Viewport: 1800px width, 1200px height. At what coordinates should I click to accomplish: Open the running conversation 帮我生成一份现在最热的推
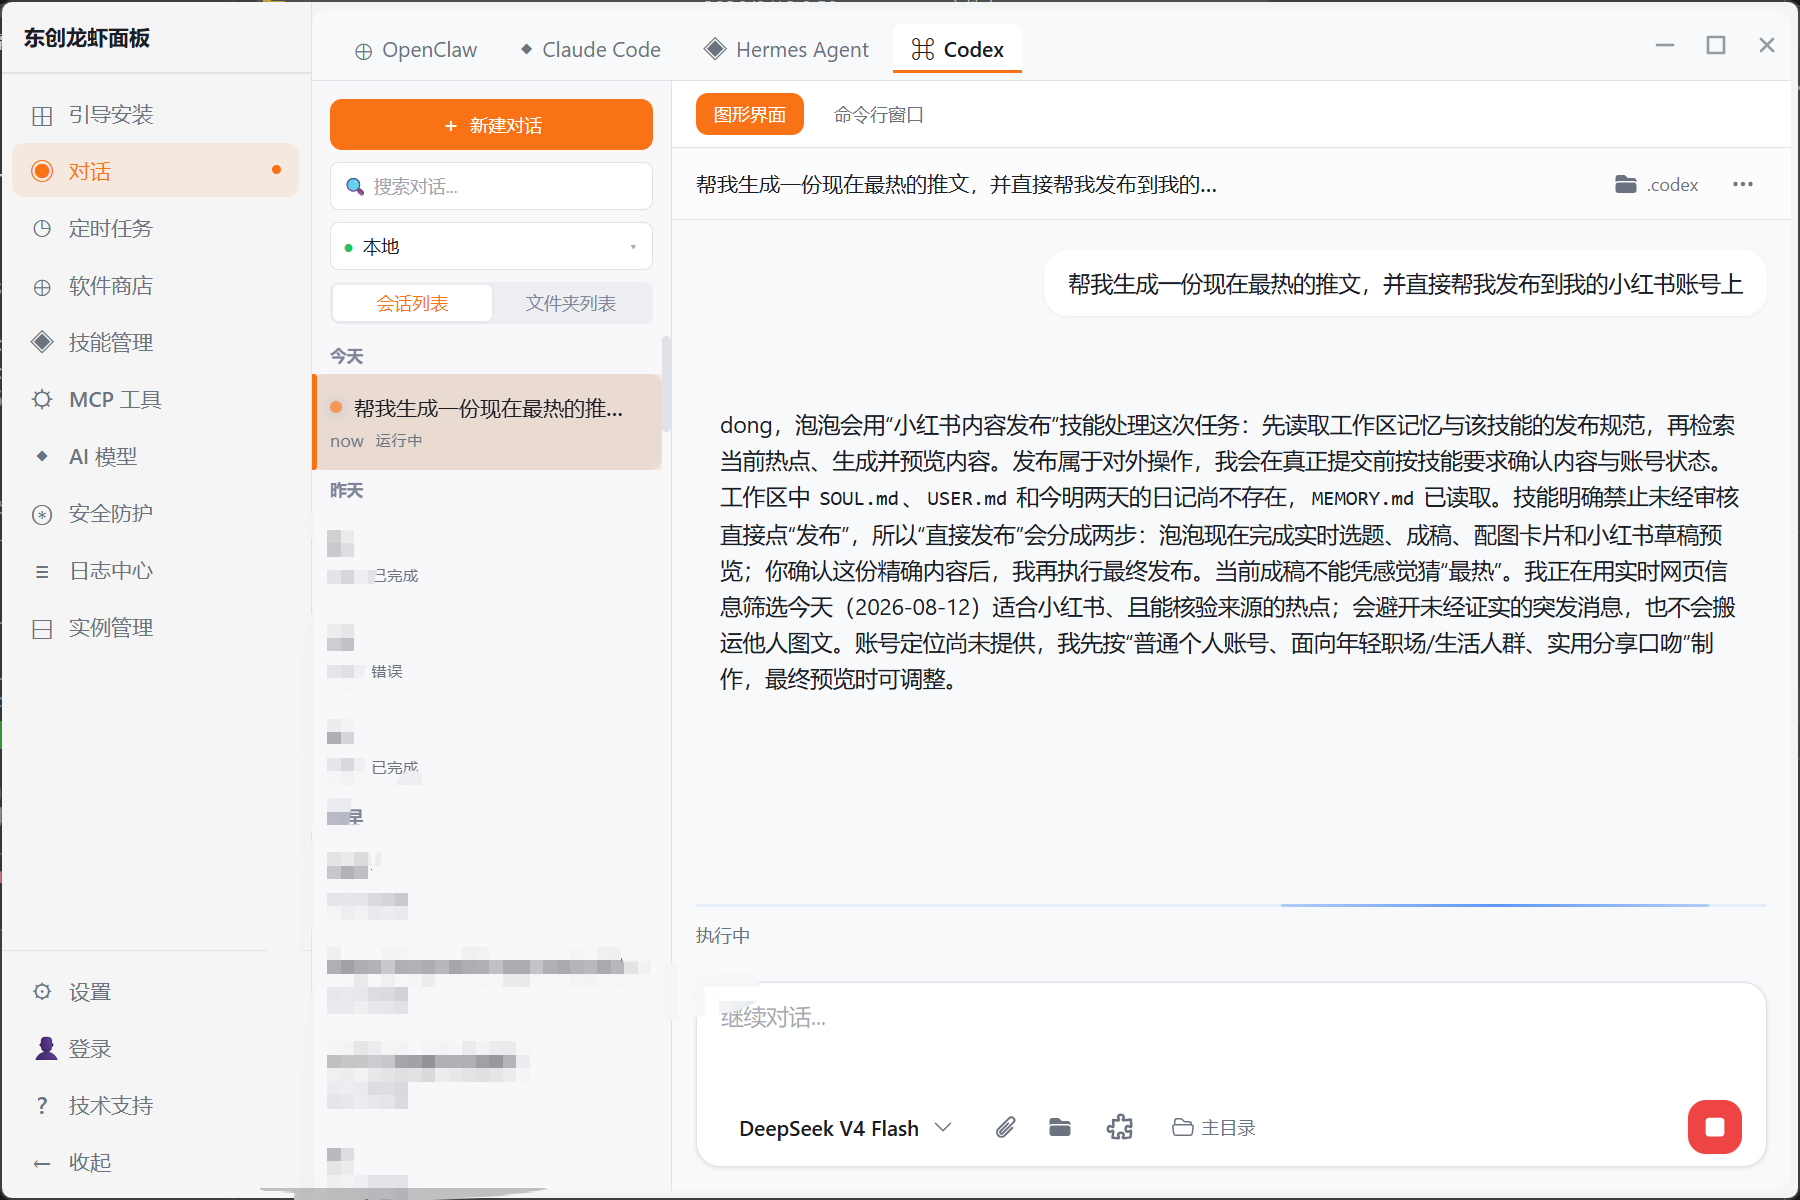[x=487, y=422]
